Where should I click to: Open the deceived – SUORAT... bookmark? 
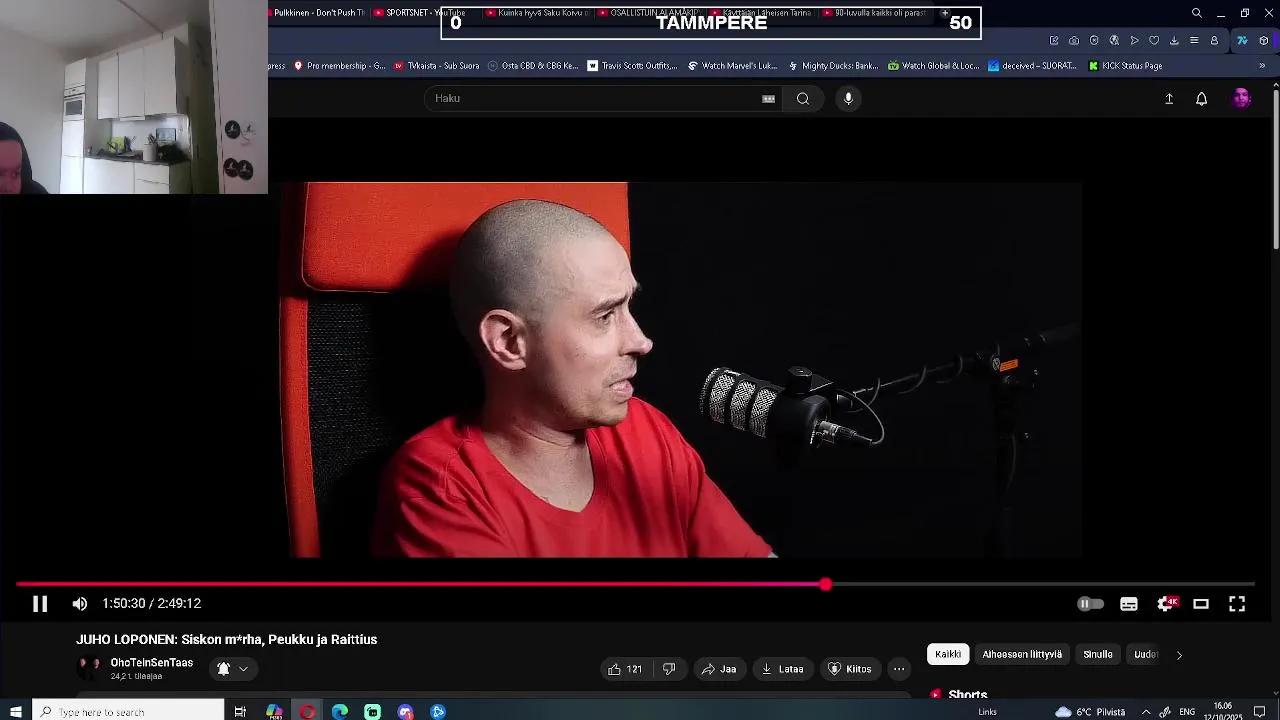pyautogui.click(x=1032, y=66)
